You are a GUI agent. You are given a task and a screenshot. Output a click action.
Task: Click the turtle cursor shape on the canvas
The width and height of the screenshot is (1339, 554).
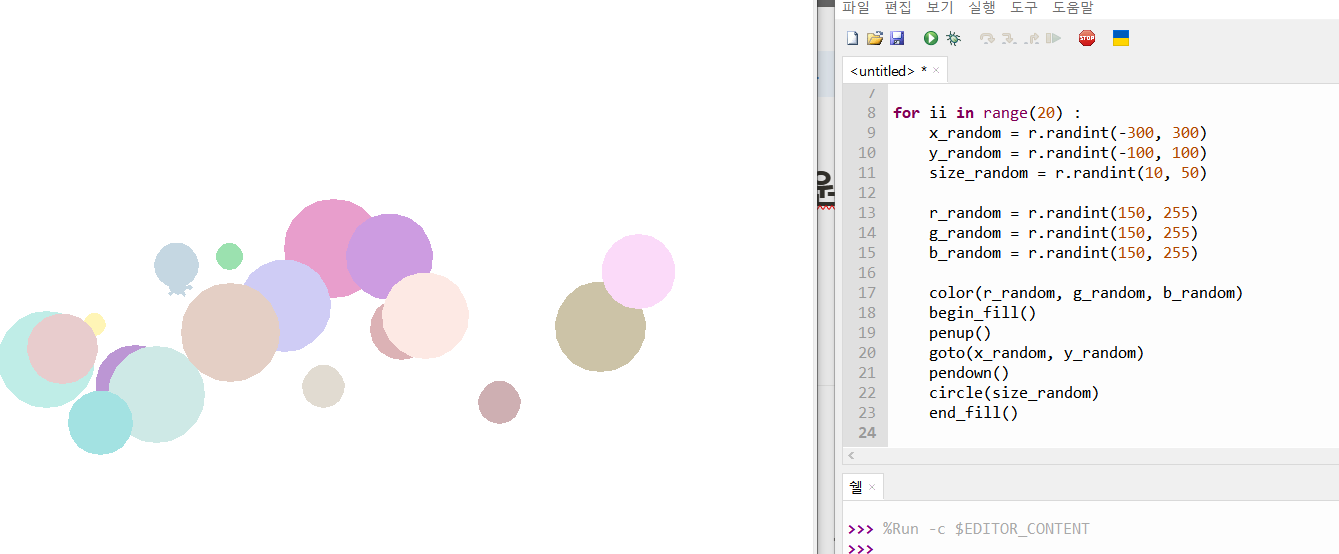(x=178, y=287)
